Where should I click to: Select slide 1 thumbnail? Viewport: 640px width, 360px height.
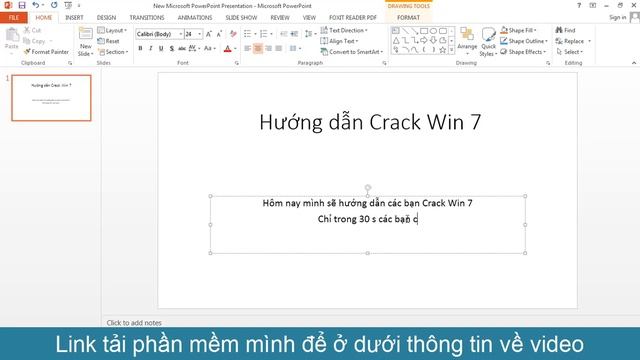click(51, 98)
